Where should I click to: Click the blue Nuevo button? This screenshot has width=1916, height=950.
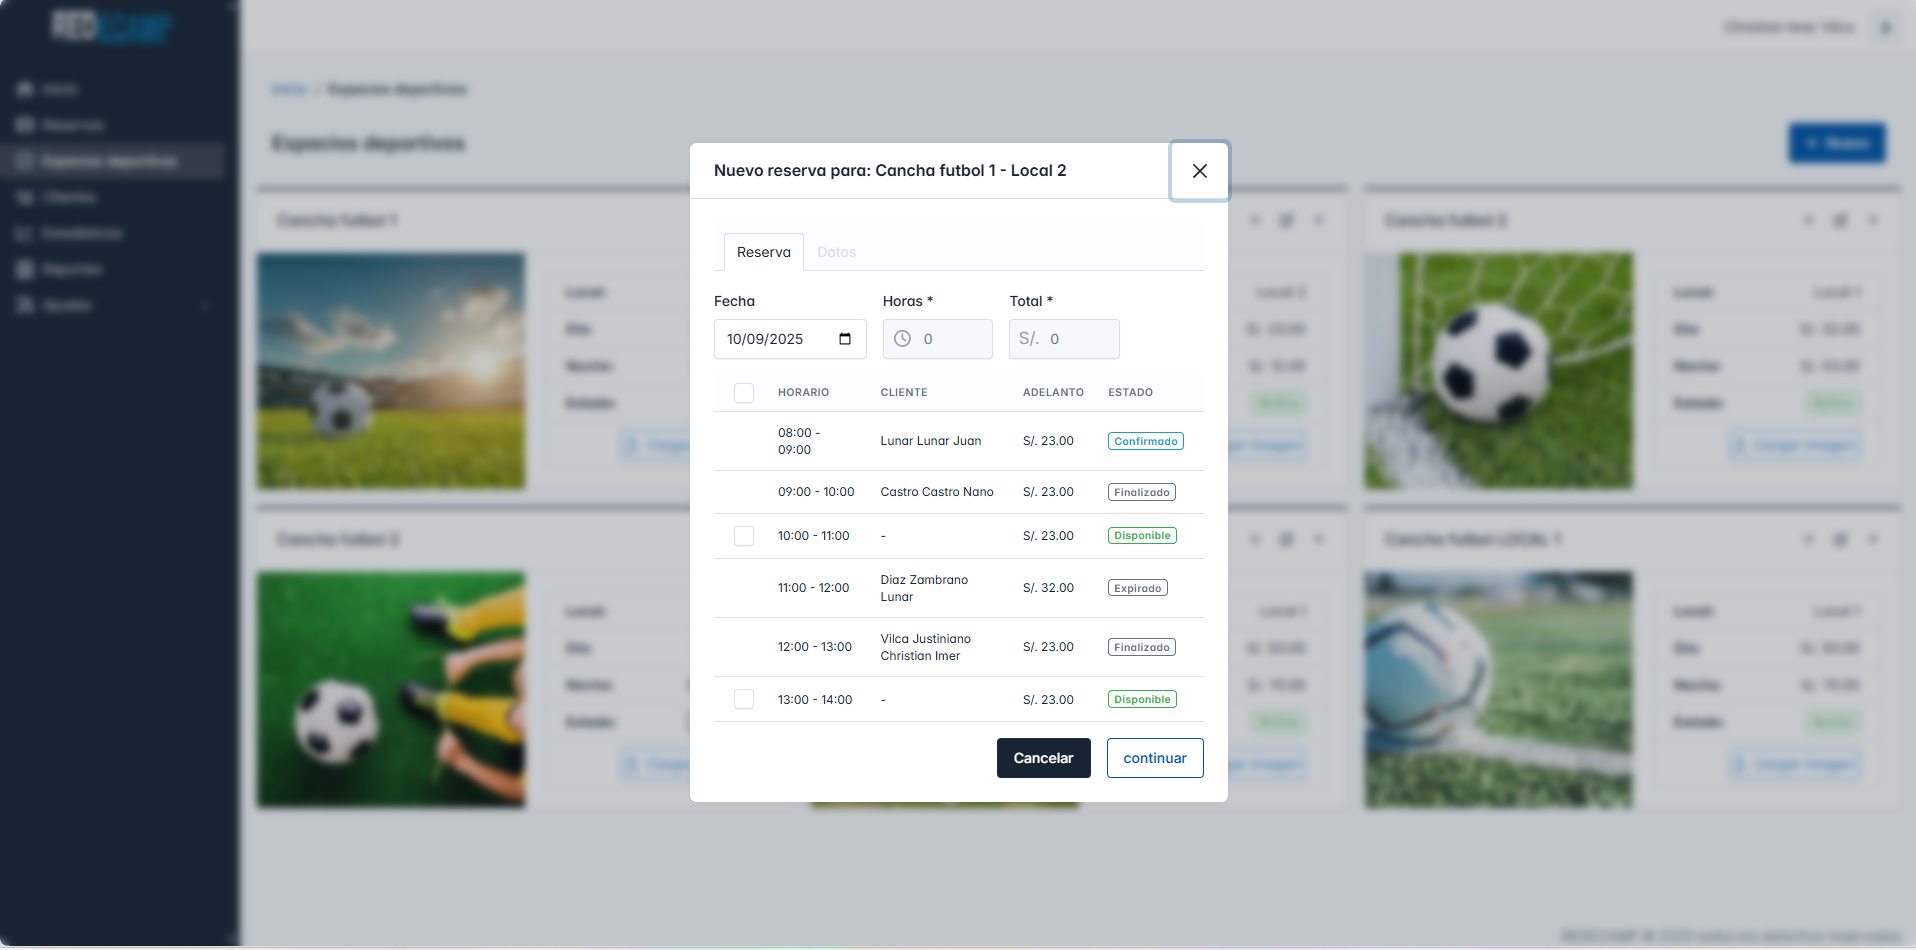(x=1836, y=143)
